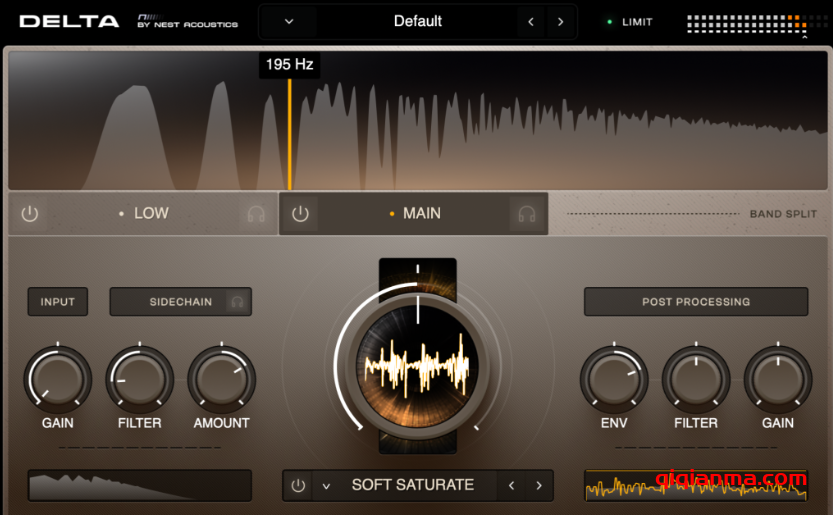
Task: Click the post processing FILTER knob
Action: pos(696,379)
